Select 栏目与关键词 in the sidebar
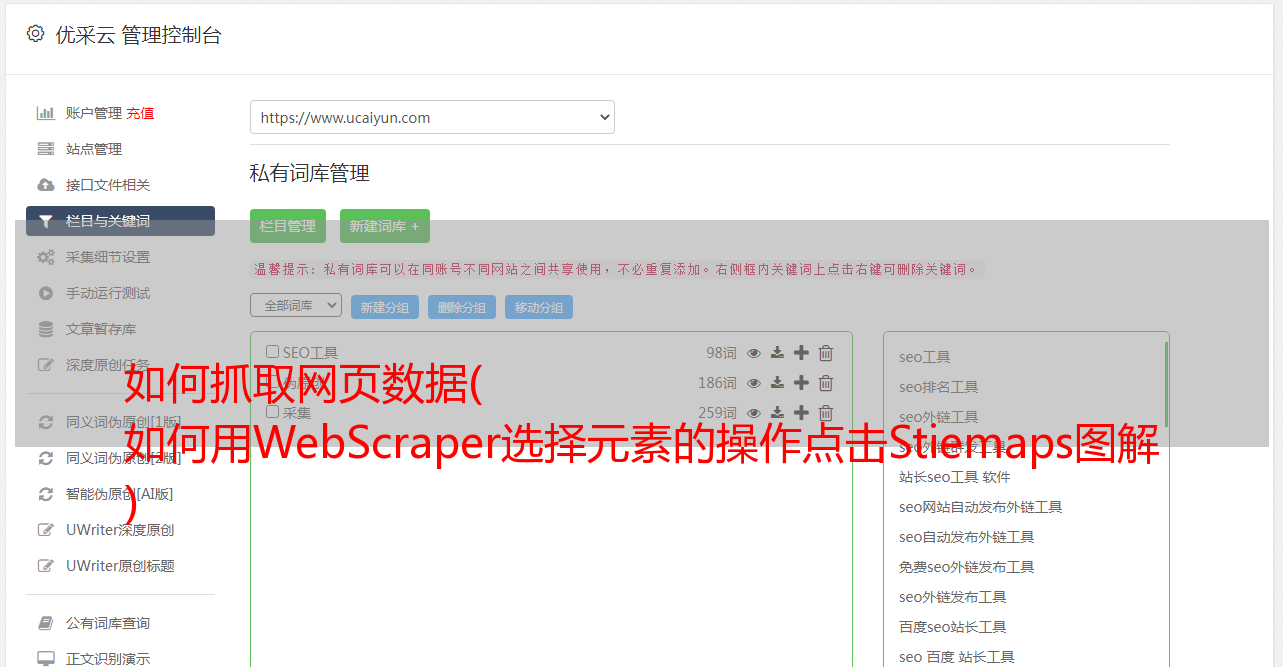Screen dimensions: 1283x667 (x=120, y=221)
